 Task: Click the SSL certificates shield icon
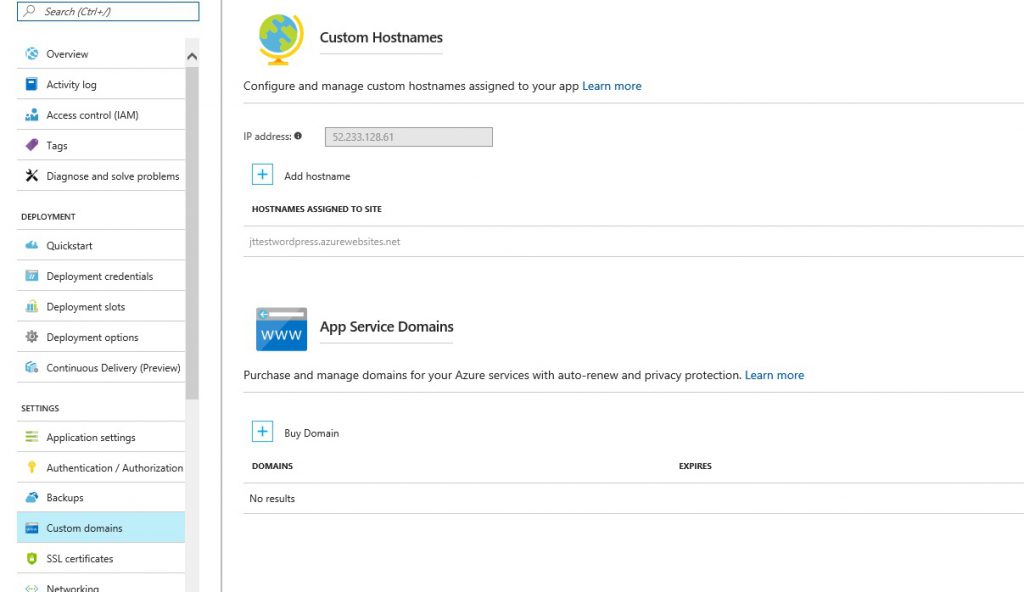tap(31, 559)
